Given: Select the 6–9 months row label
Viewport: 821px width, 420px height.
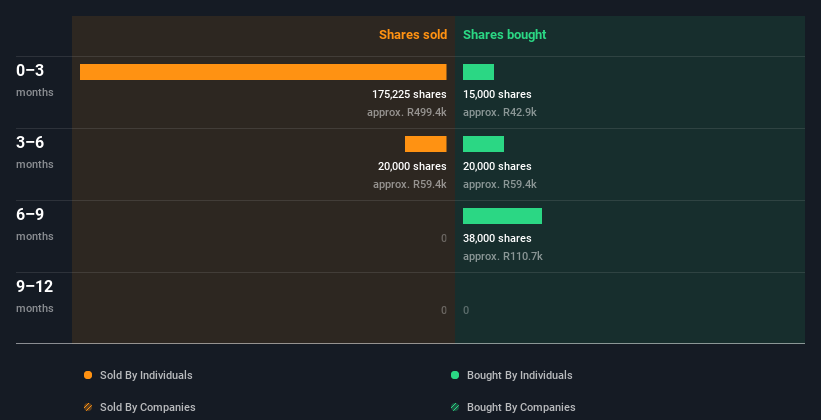Looking at the screenshot, I should coord(35,224).
